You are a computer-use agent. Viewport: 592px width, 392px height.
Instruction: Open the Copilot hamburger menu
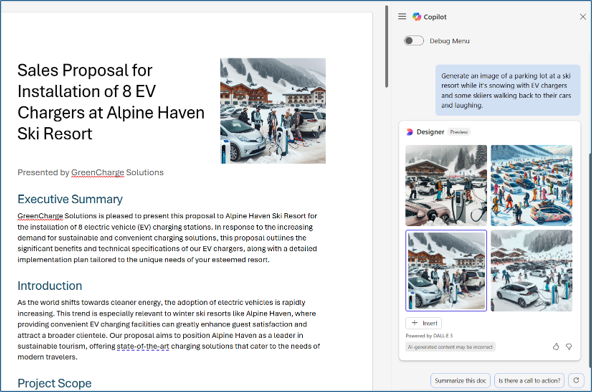[402, 16]
